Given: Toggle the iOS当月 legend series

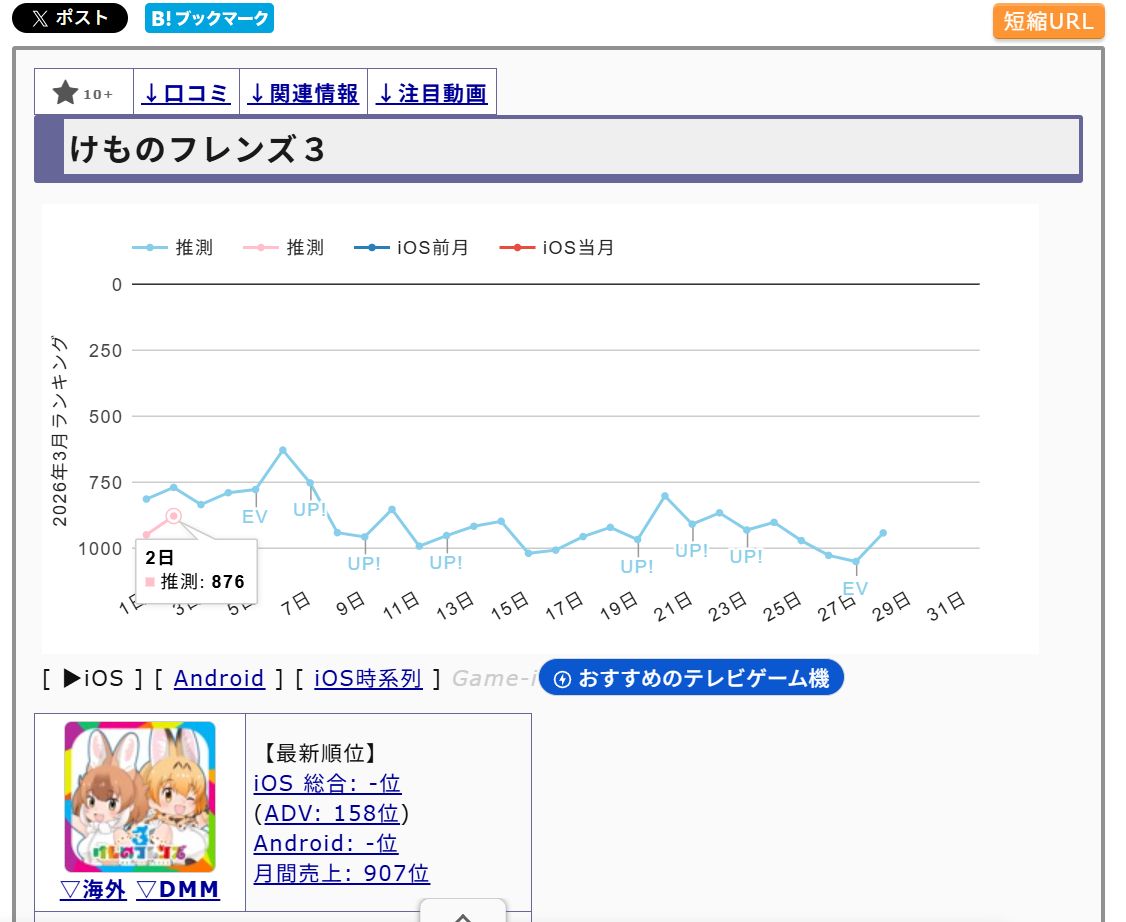Looking at the screenshot, I should (x=557, y=248).
